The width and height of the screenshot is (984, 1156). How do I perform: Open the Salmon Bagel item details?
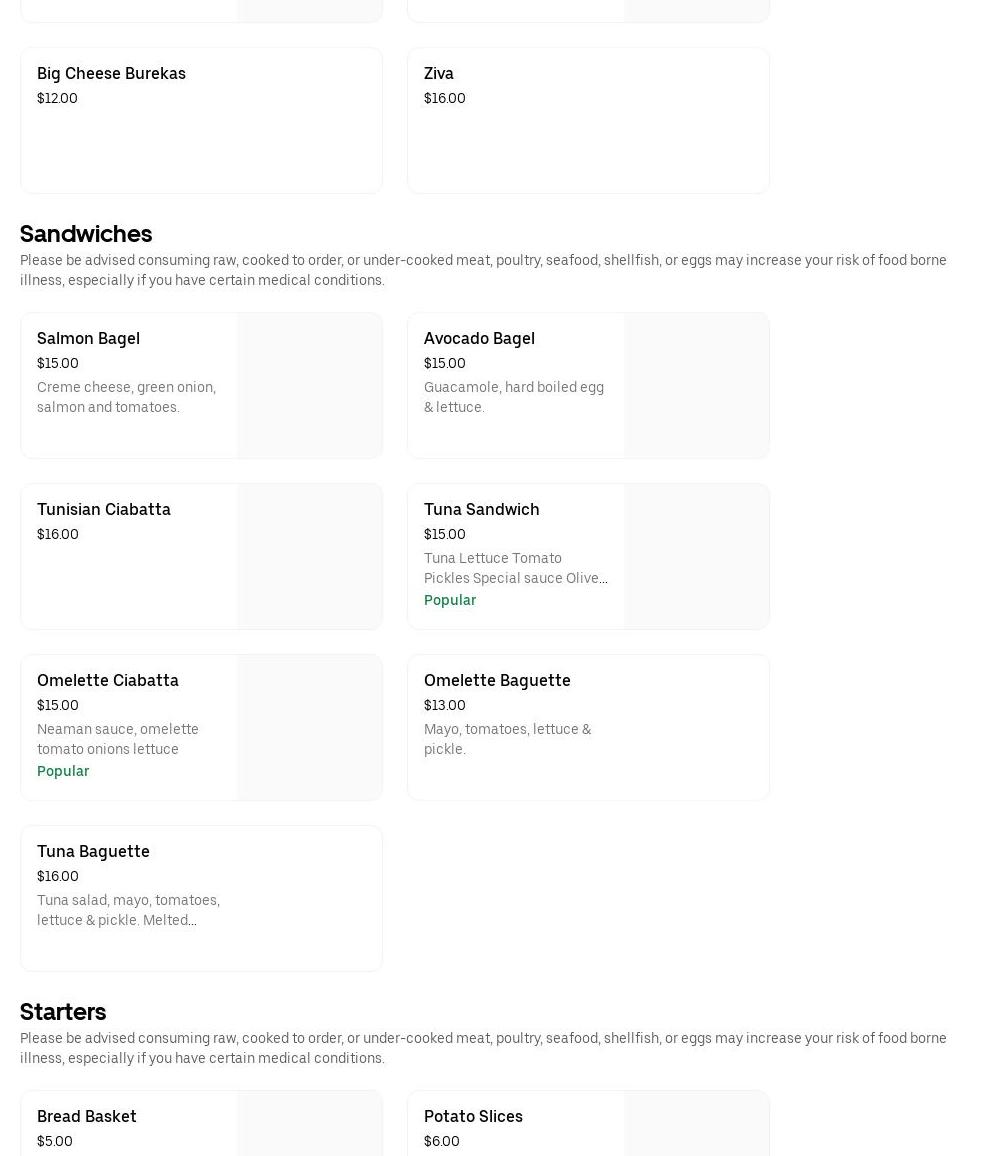pyautogui.click(x=88, y=339)
